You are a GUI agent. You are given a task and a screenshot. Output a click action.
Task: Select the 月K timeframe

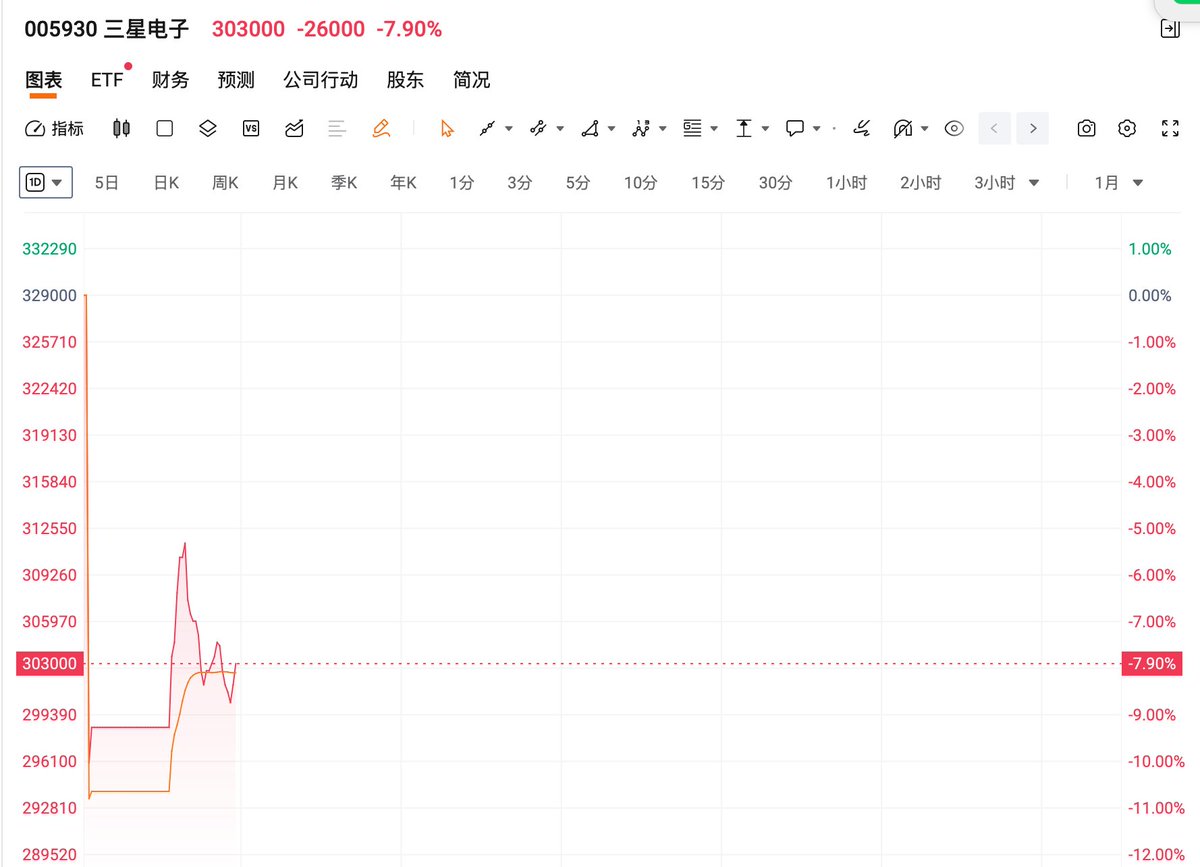point(285,183)
